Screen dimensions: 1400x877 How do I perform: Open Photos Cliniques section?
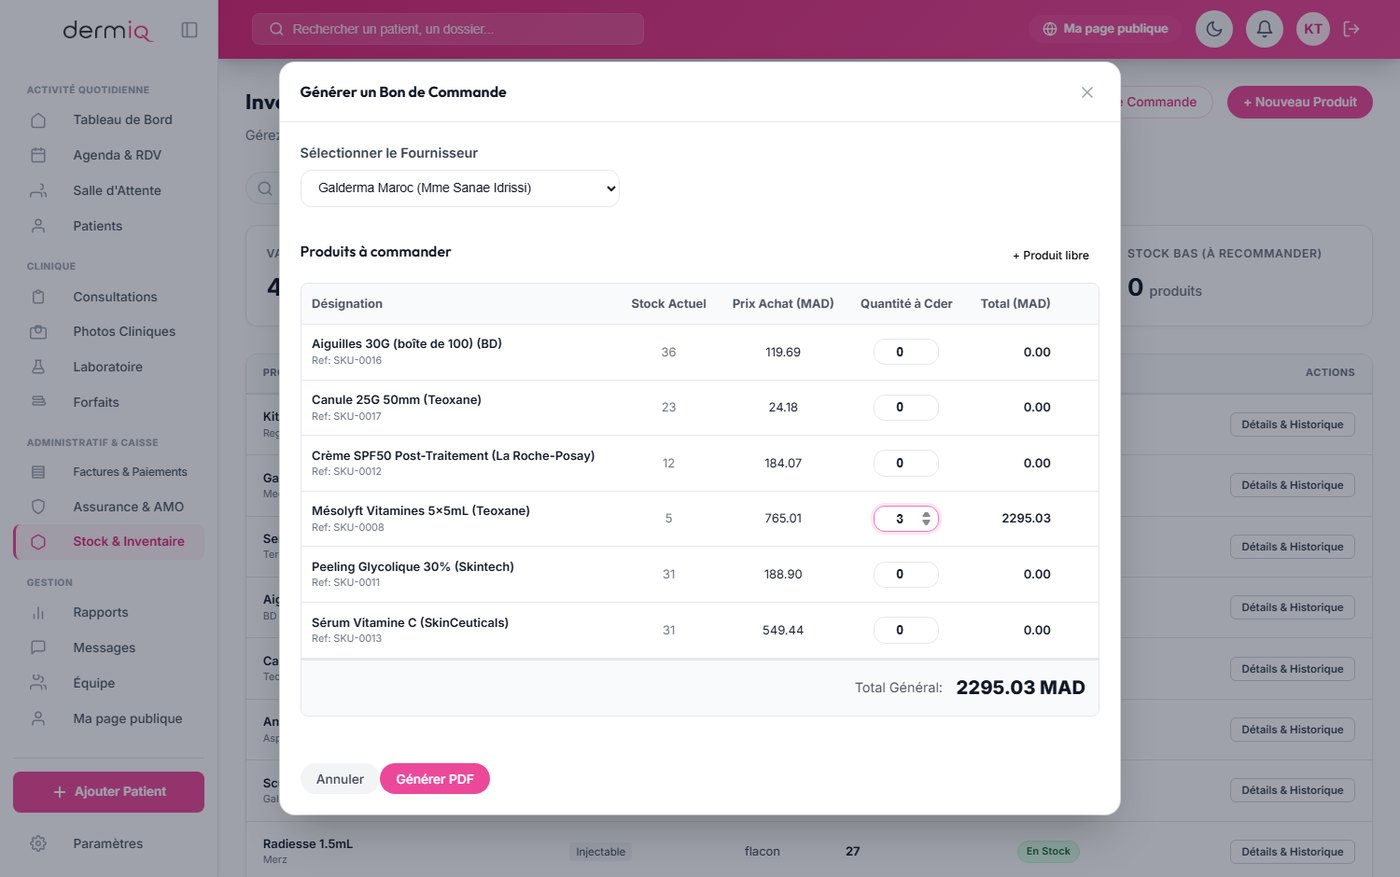point(108,332)
